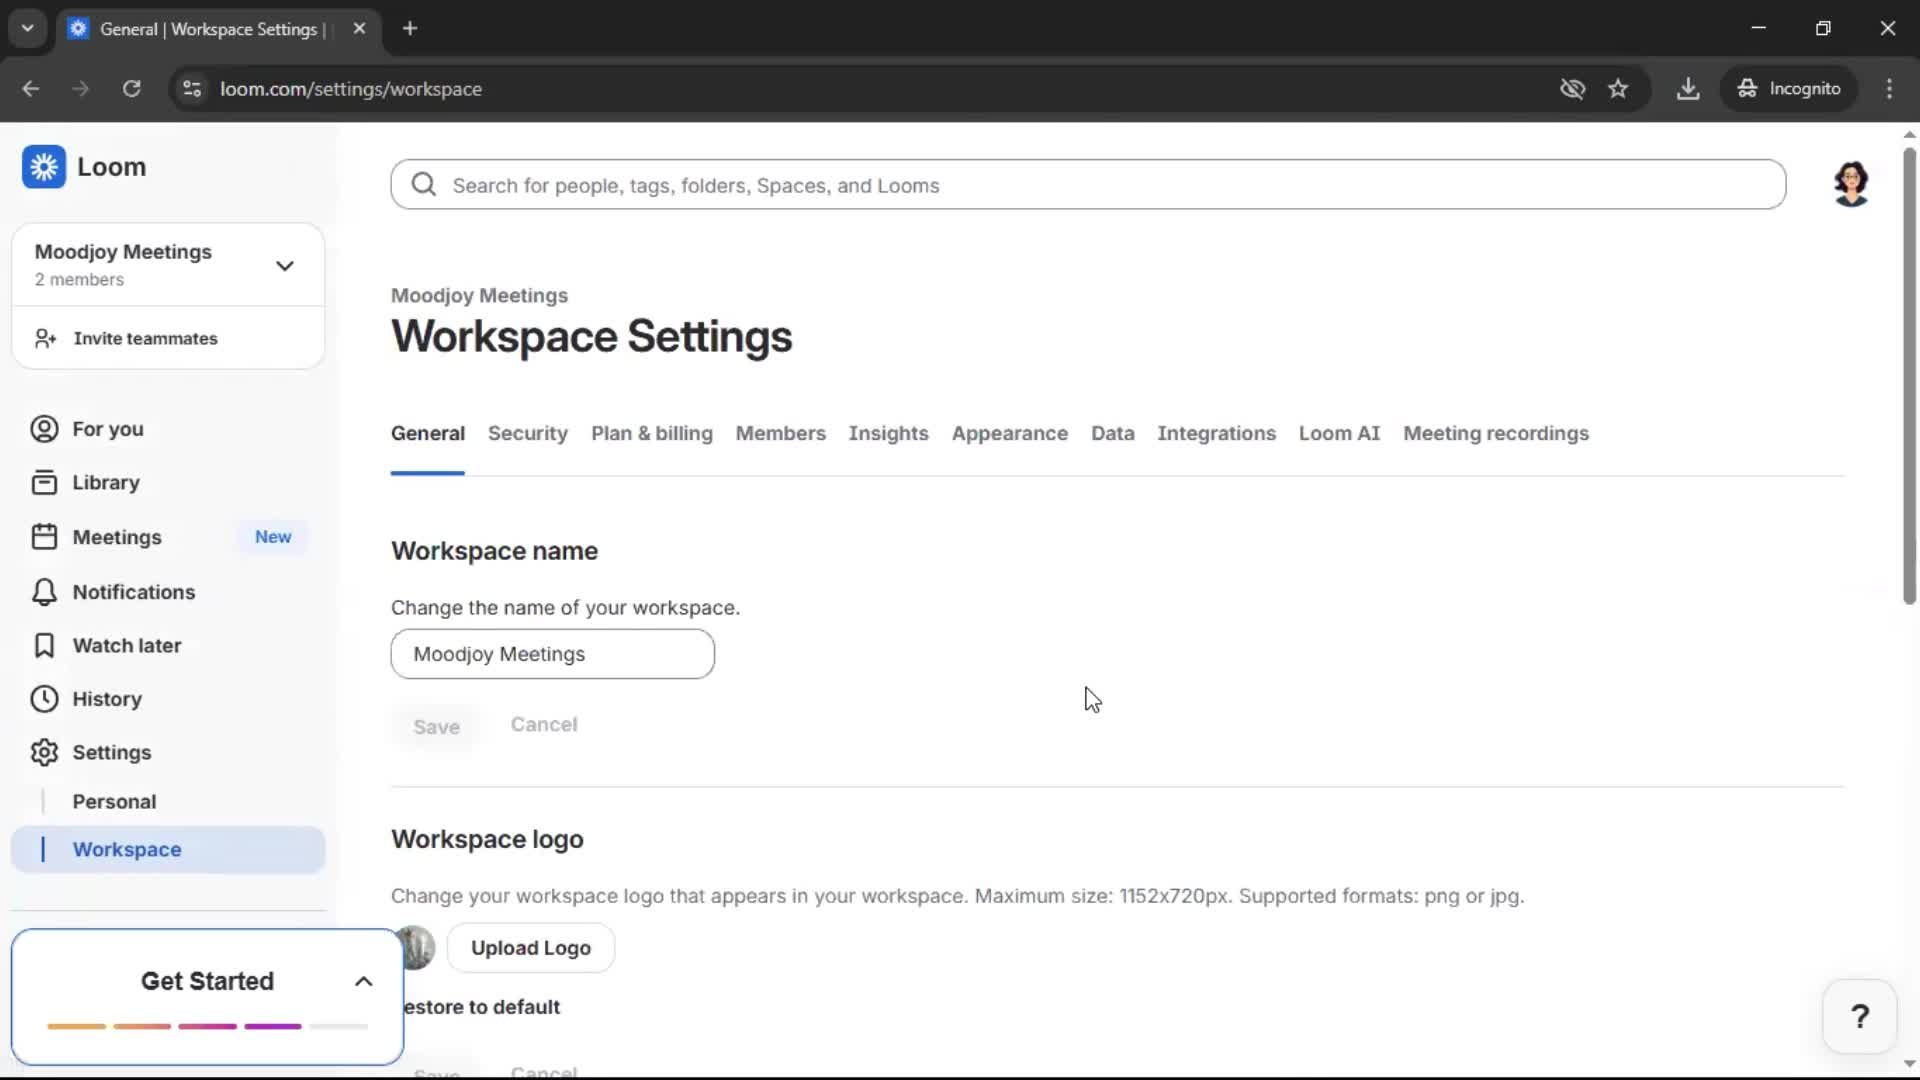Switch to the Security settings tab
This screenshot has width=1920, height=1080.
coord(528,433)
